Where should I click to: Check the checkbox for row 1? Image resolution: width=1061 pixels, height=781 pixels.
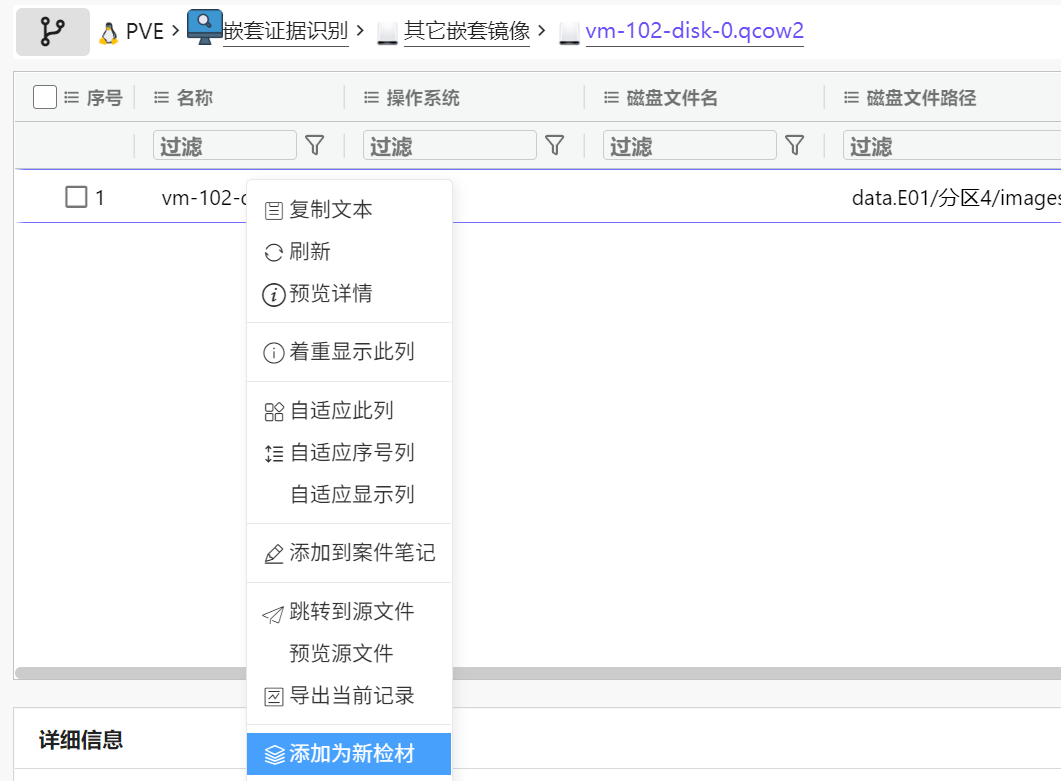click(76, 197)
